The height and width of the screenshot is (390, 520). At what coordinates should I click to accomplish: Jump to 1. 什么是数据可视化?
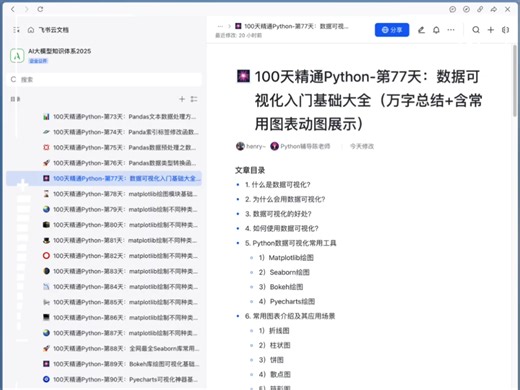[278, 185]
